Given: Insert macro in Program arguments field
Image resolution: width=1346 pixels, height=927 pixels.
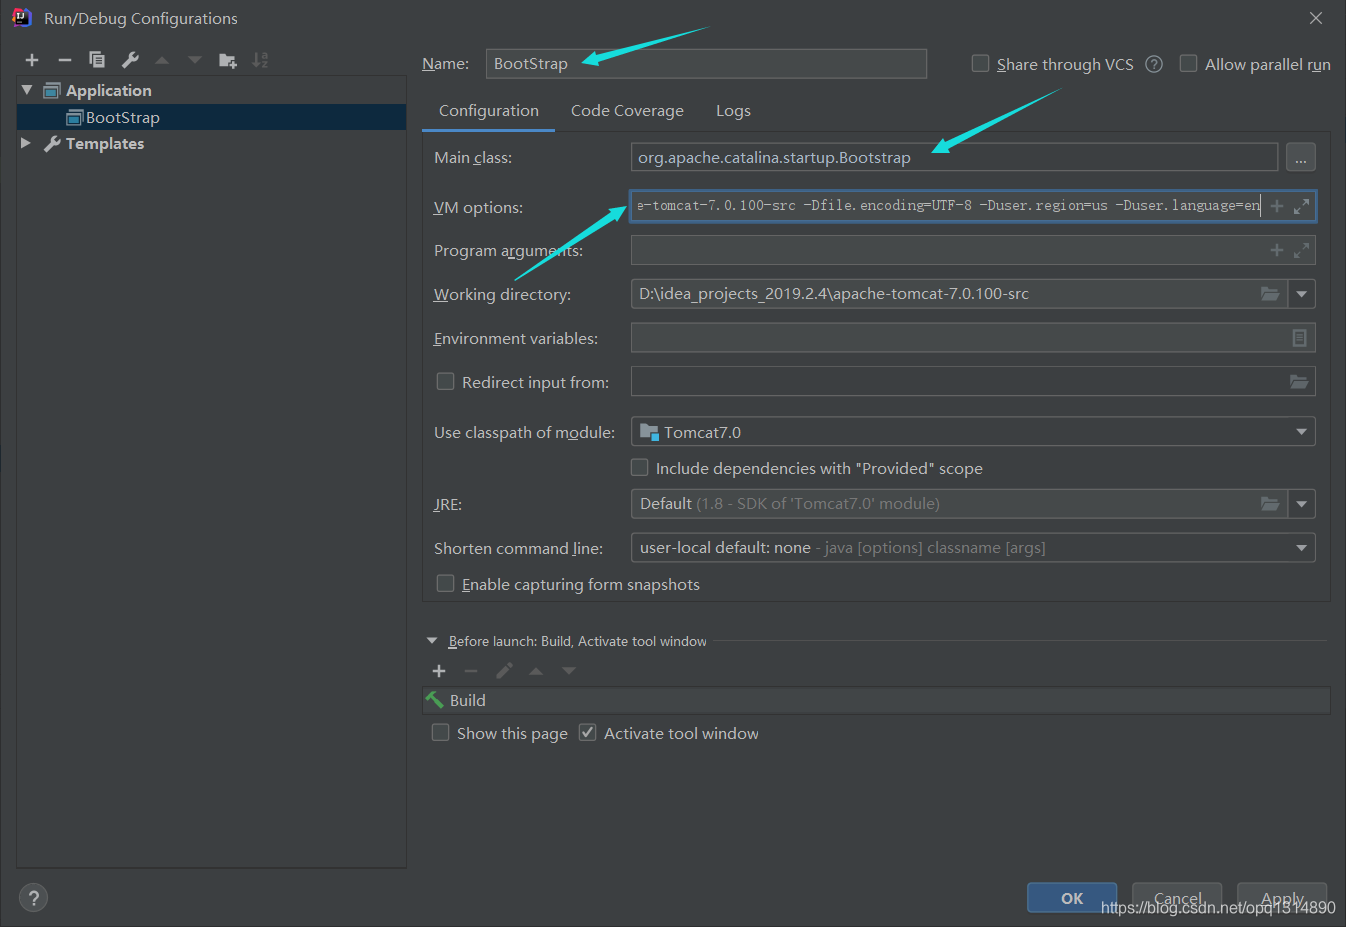Looking at the screenshot, I should point(1277,250).
